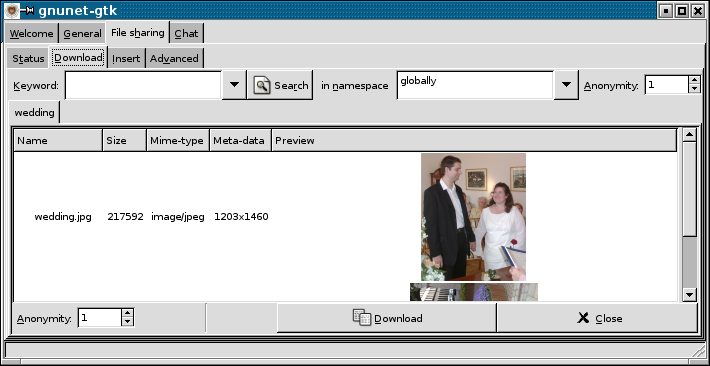Increase top Anonymity with up arrow

pyautogui.click(x=694, y=80)
